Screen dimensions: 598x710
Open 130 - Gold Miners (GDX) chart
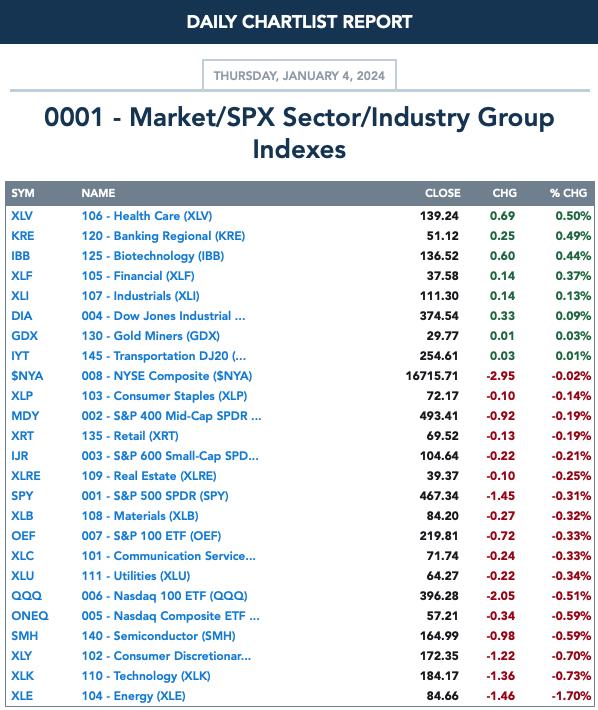pyautogui.click(x=150, y=336)
